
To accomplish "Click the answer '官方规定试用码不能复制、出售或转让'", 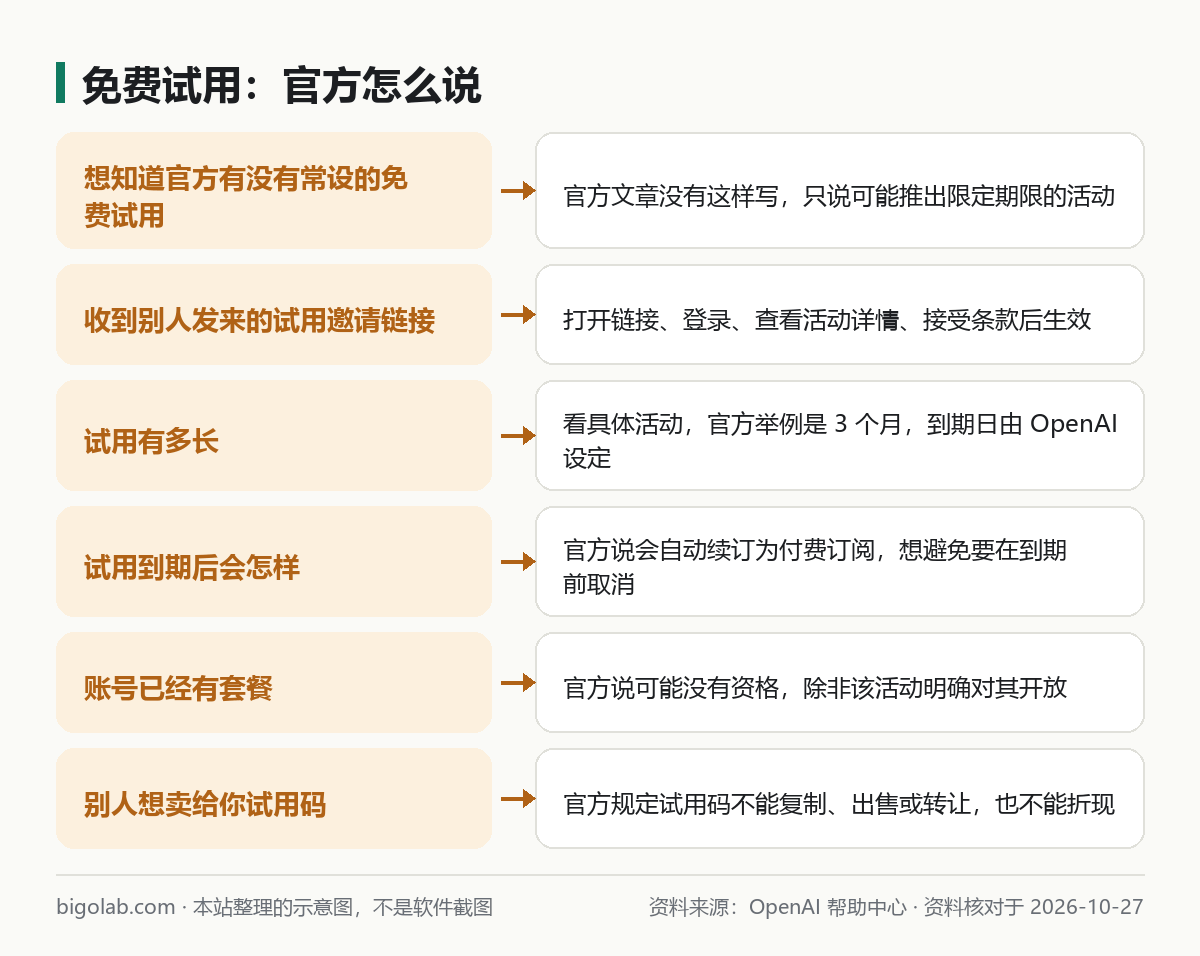I will (840, 799).
